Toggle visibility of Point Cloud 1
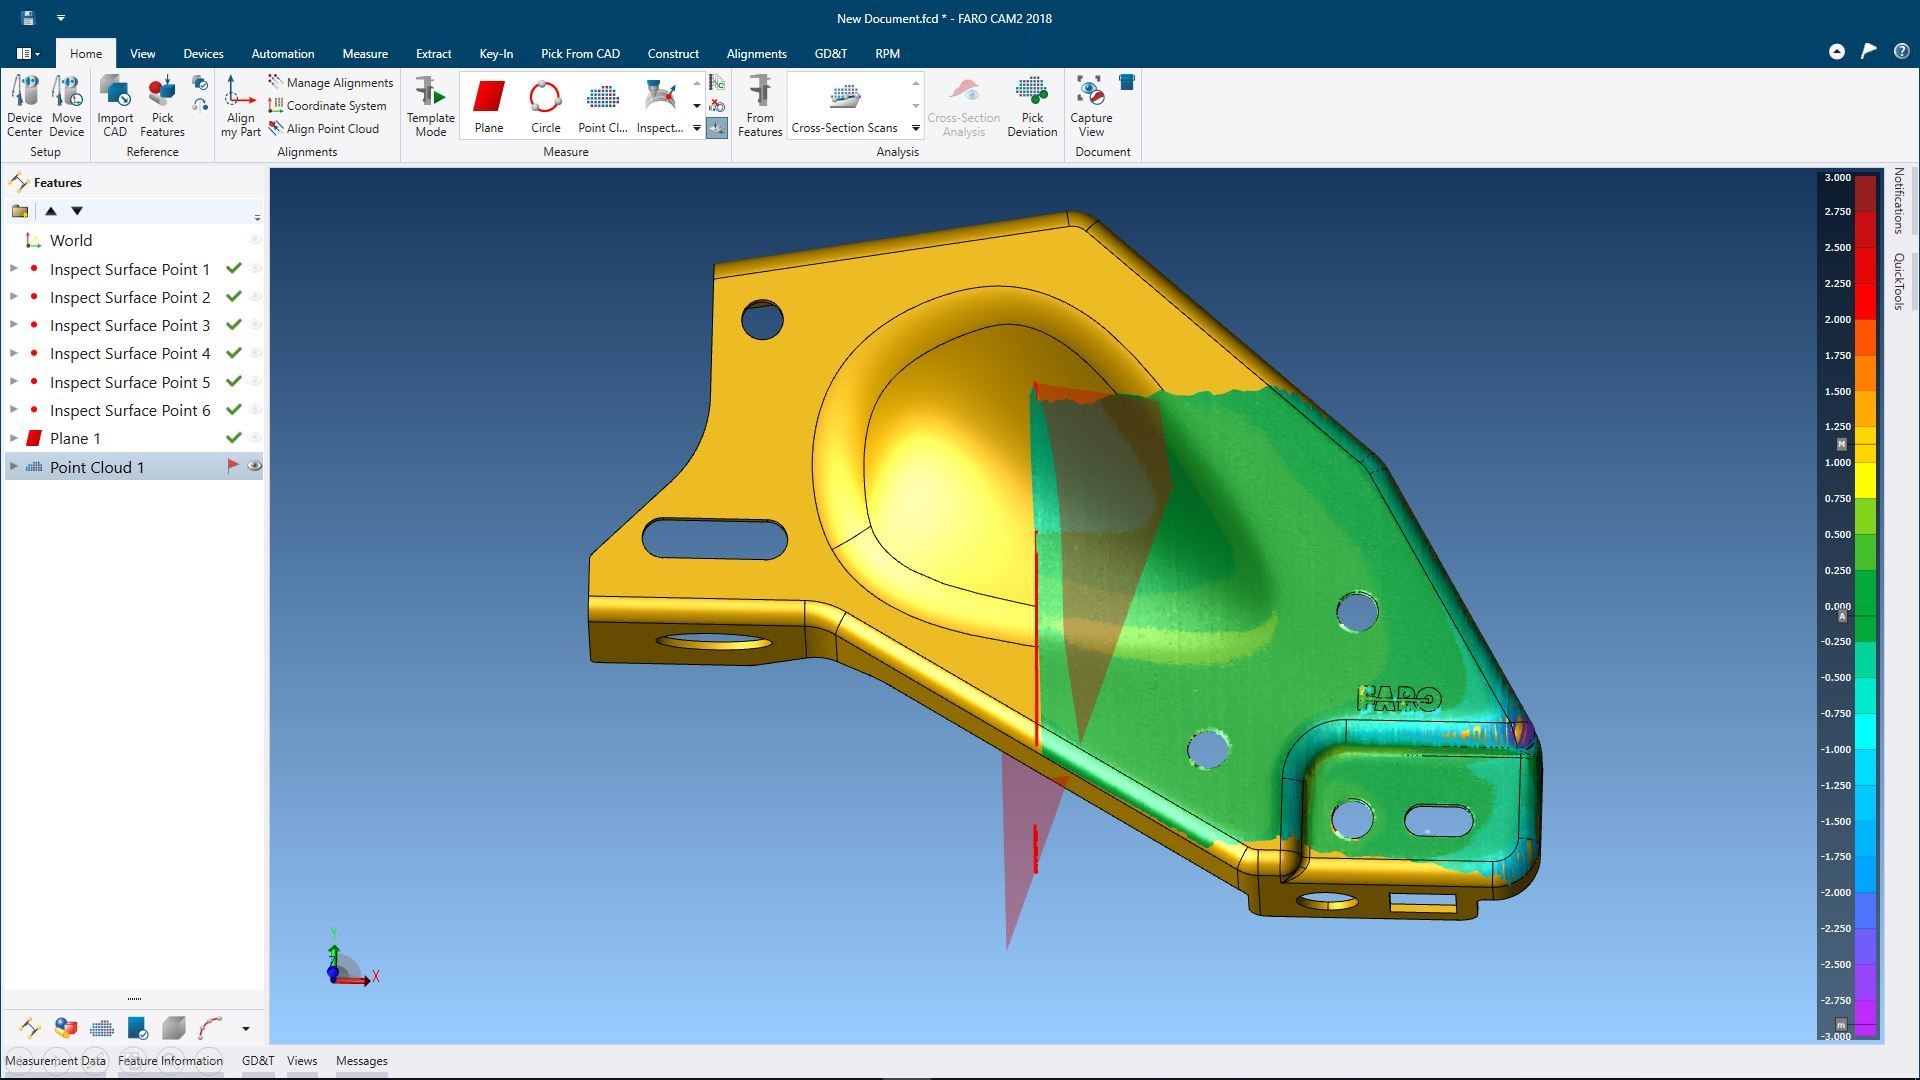1920x1080 pixels. (254, 466)
